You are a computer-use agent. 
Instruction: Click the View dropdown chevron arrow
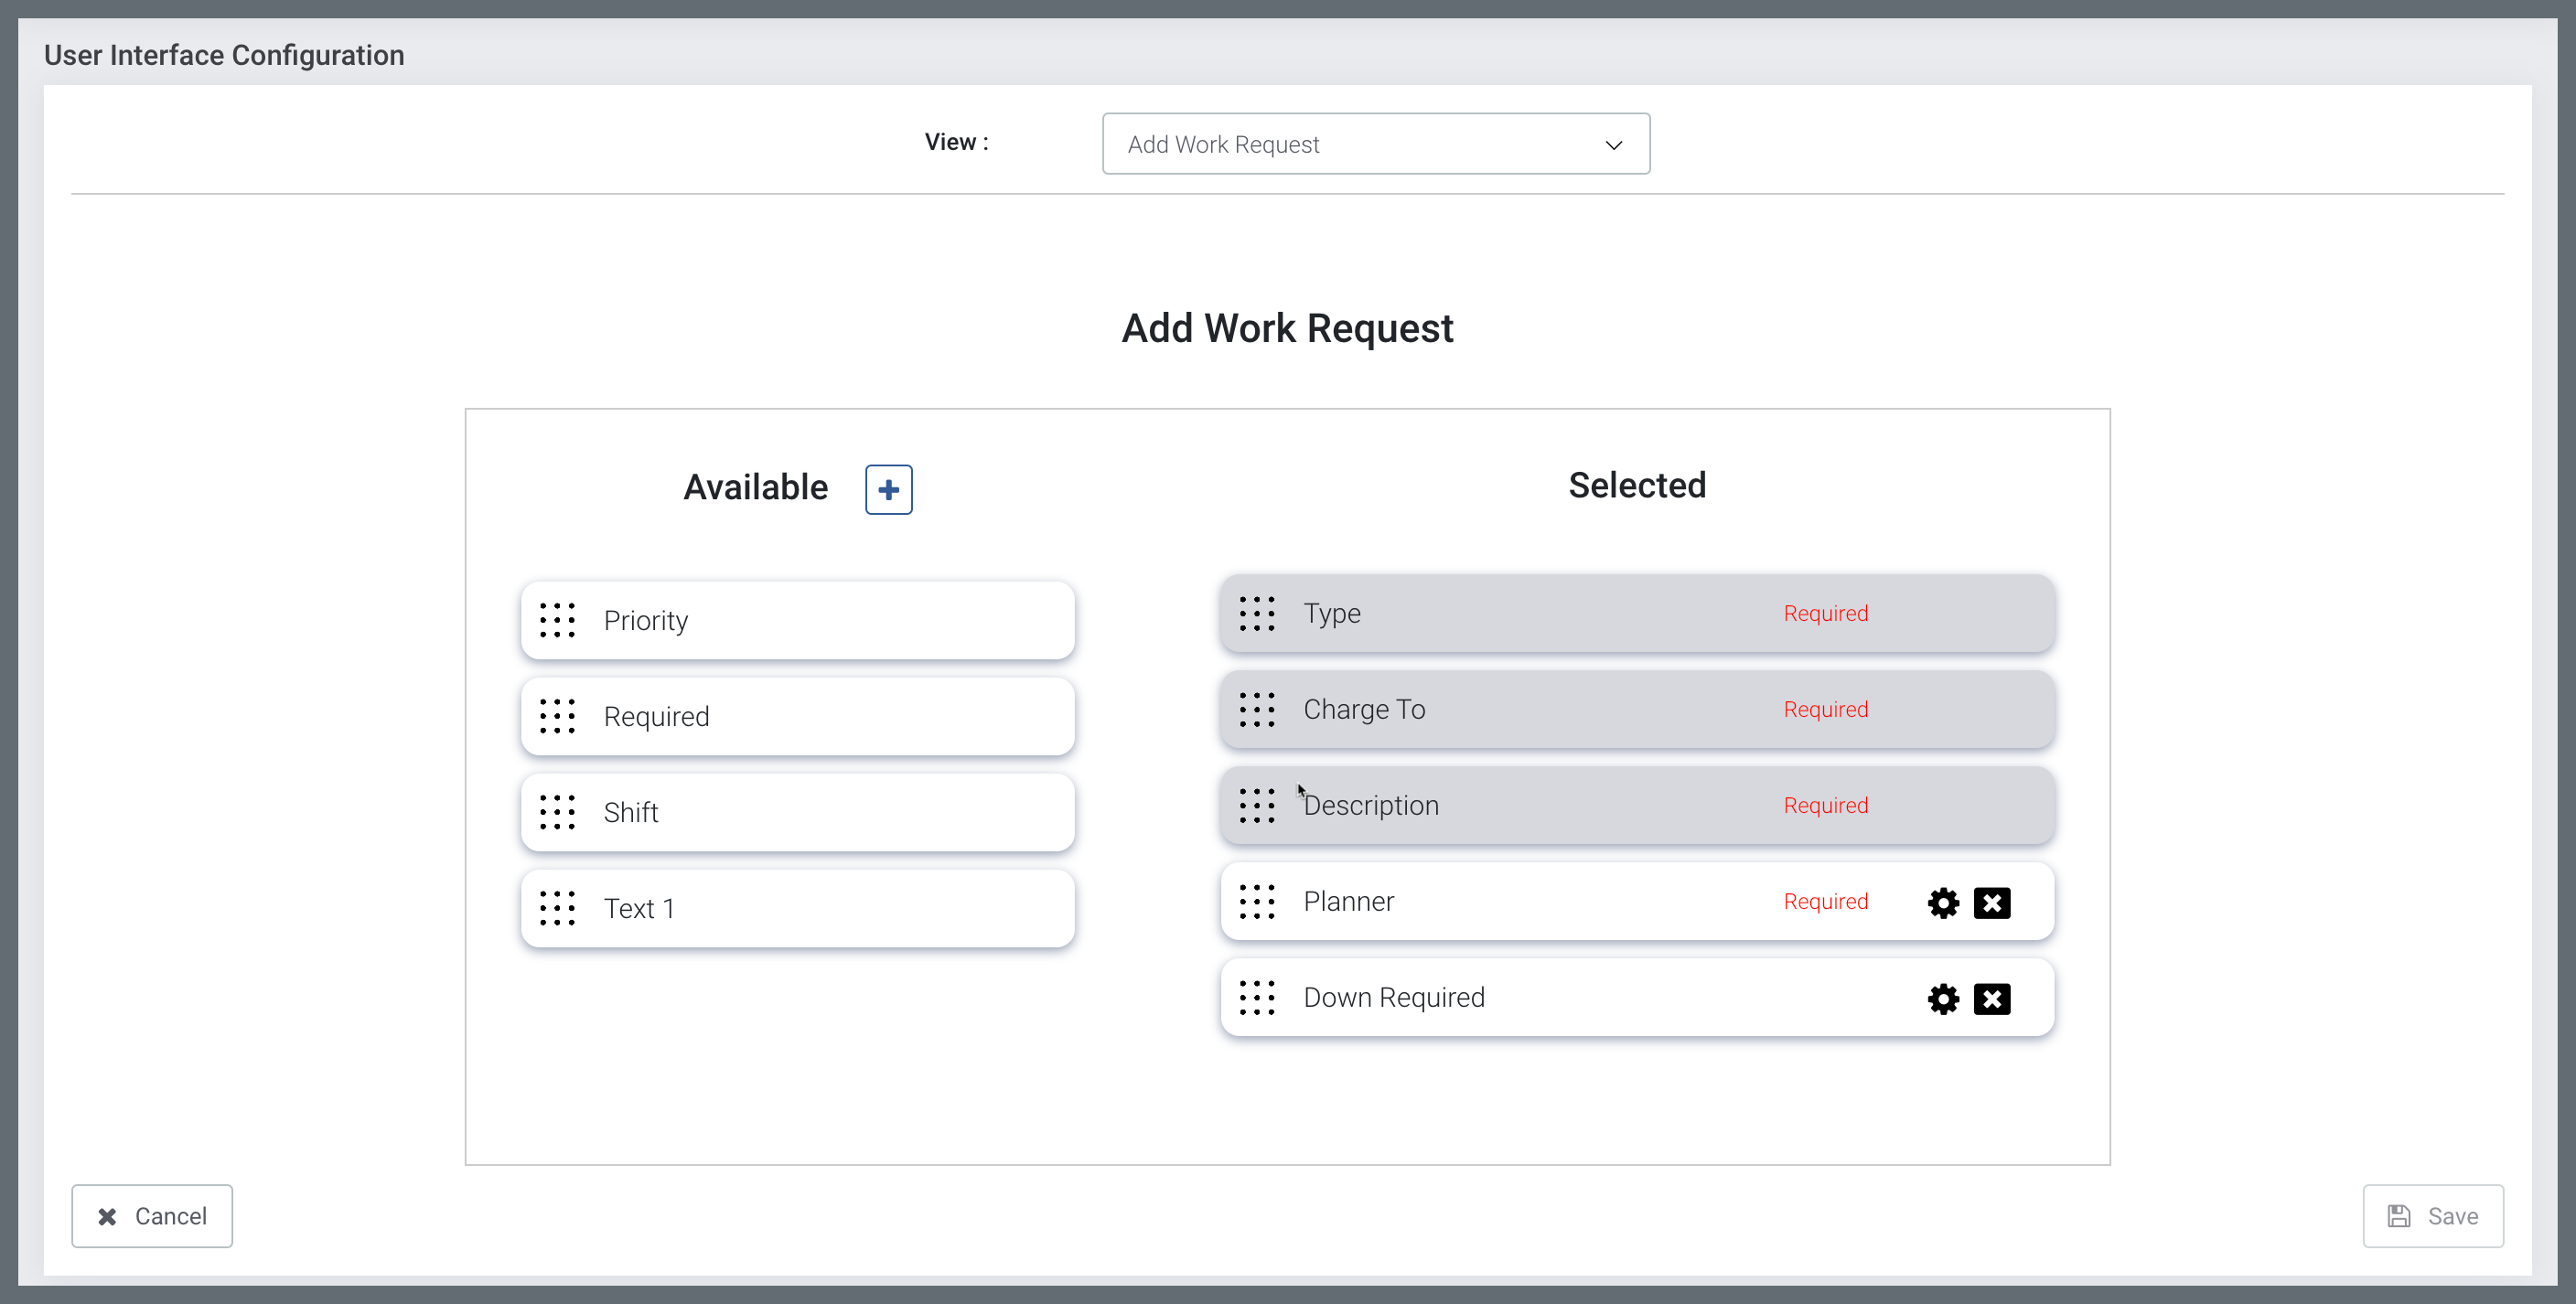[x=1613, y=145]
